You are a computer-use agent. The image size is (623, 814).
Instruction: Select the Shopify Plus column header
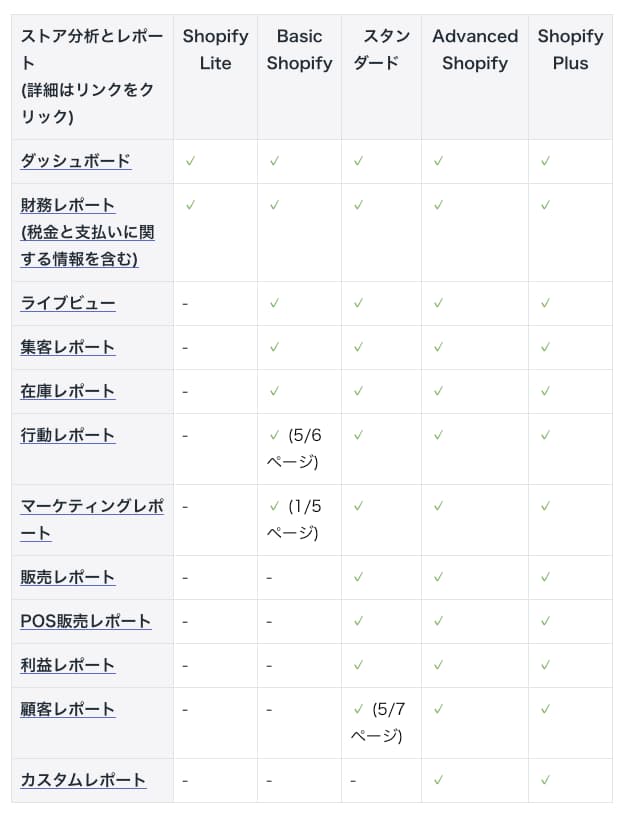[570, 49]
